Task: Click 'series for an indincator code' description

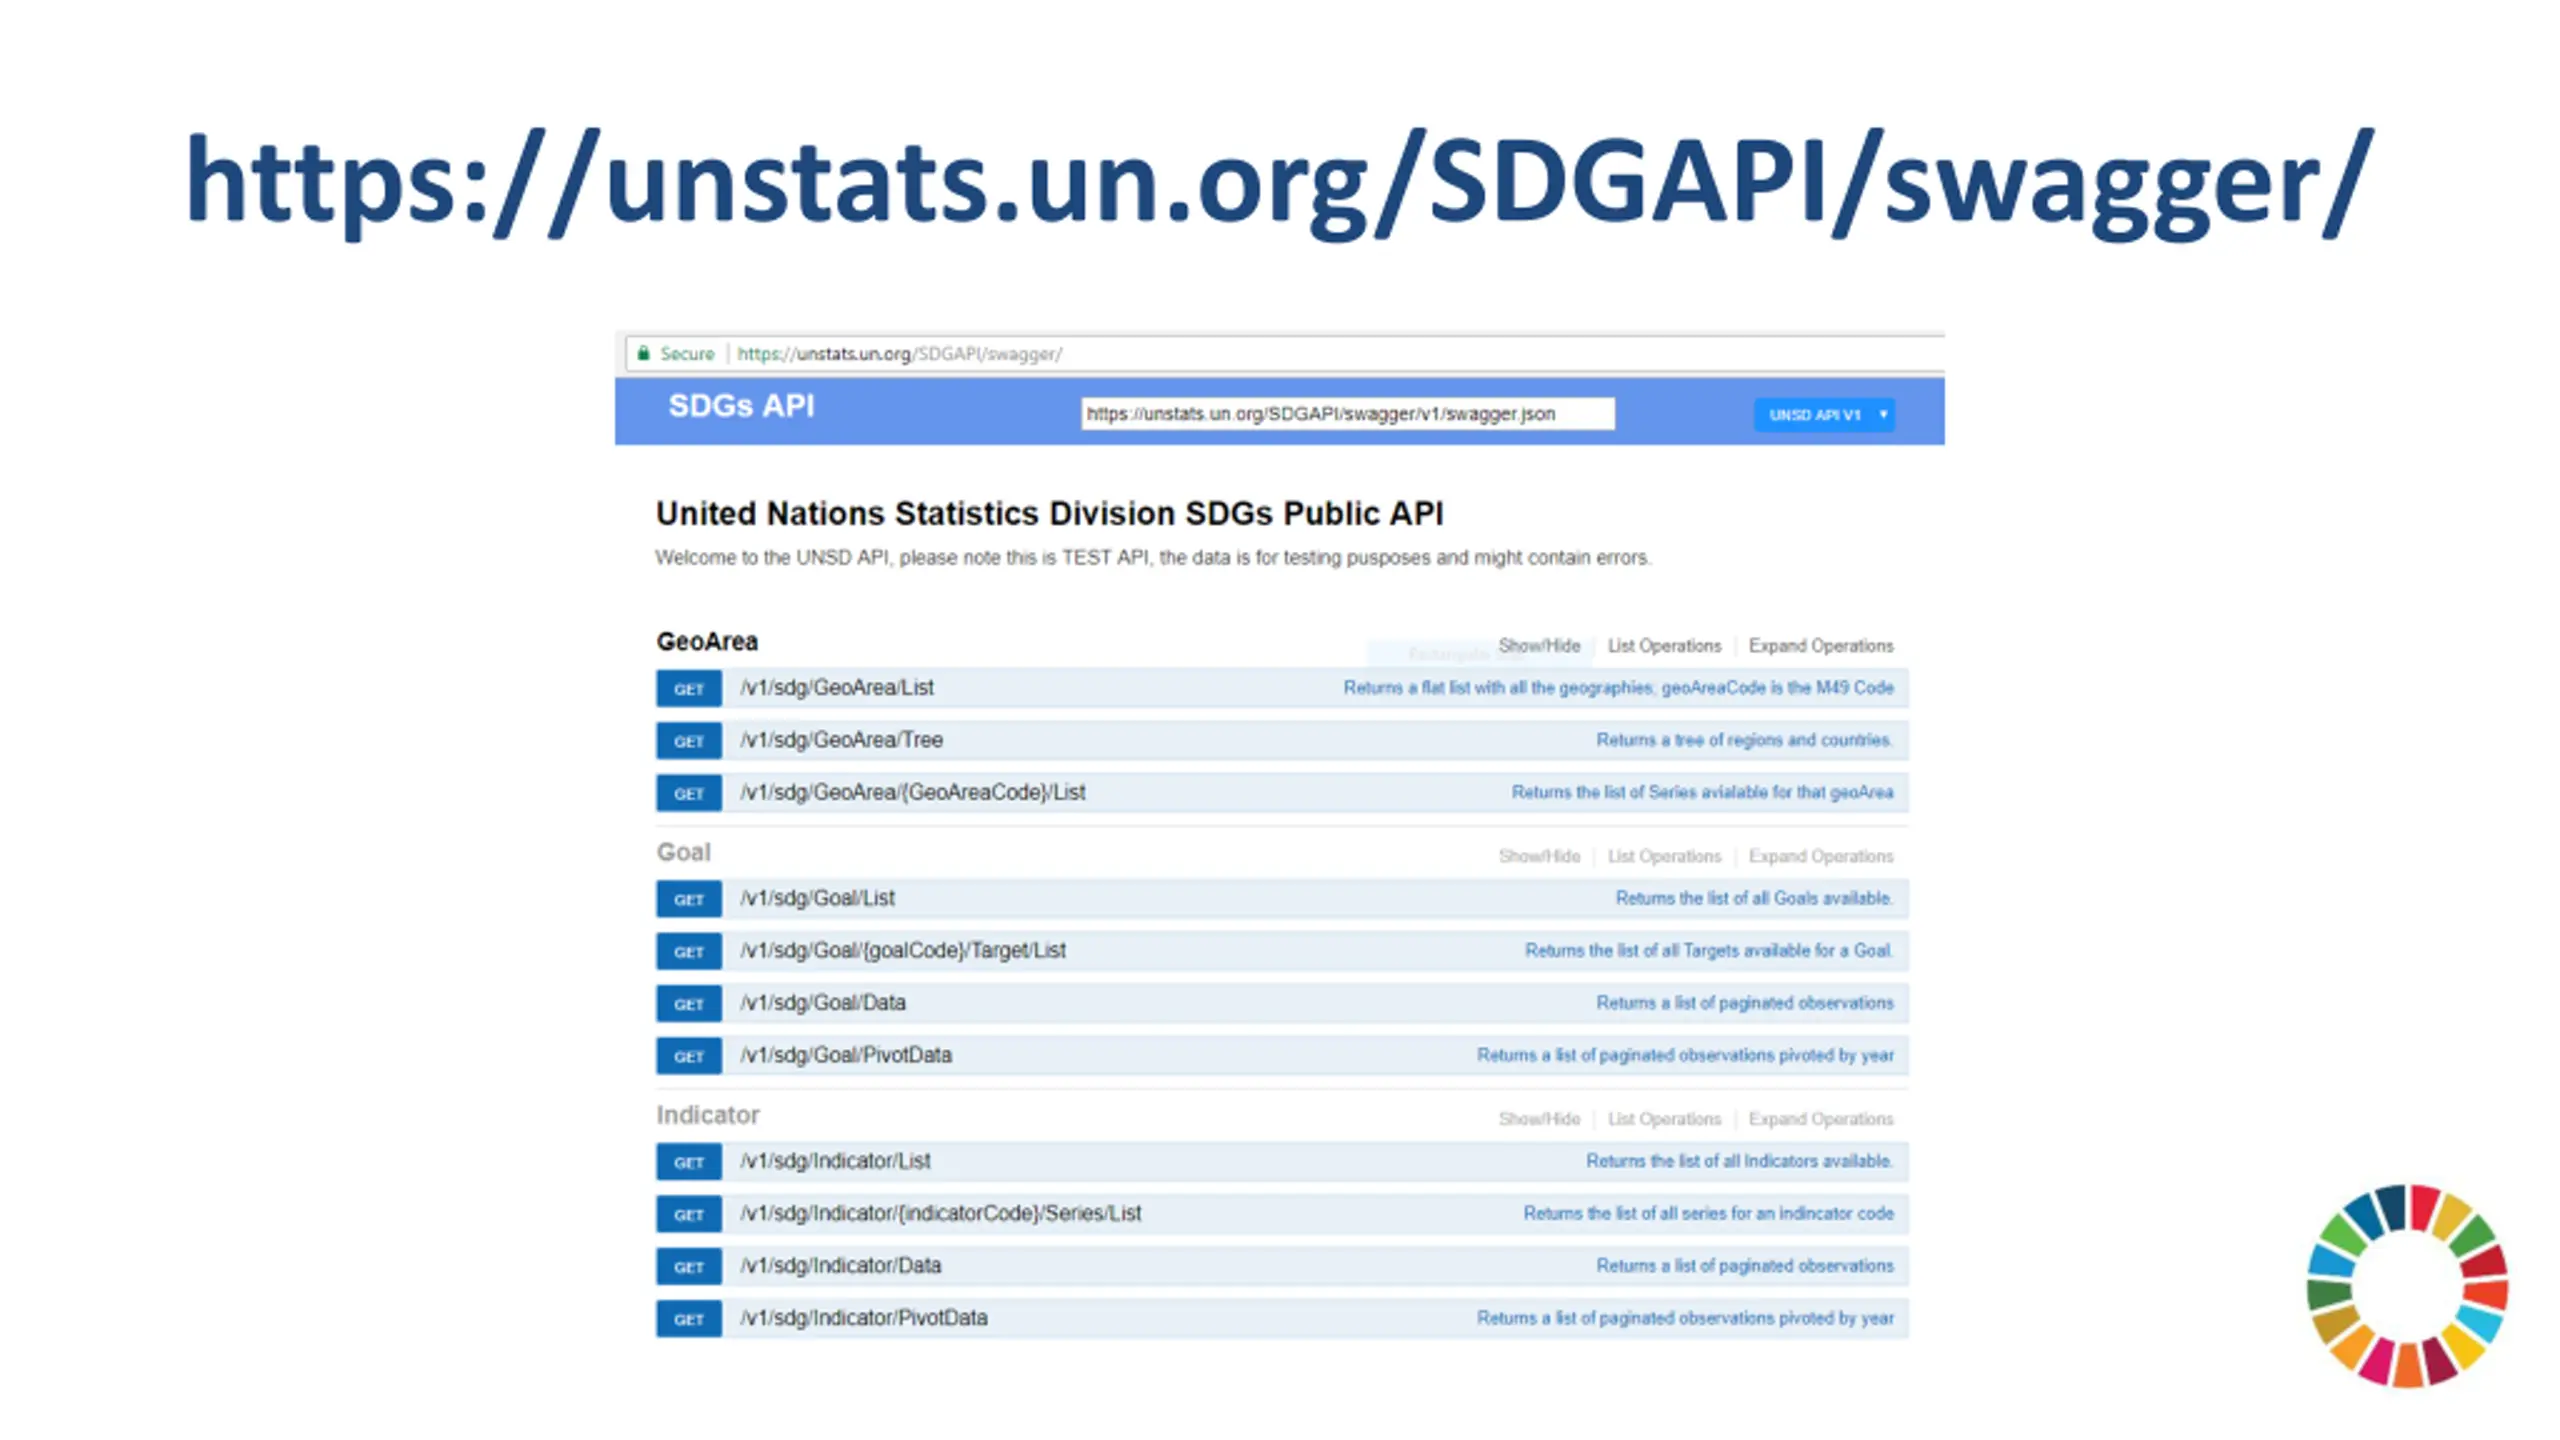Action: 1708,1213
